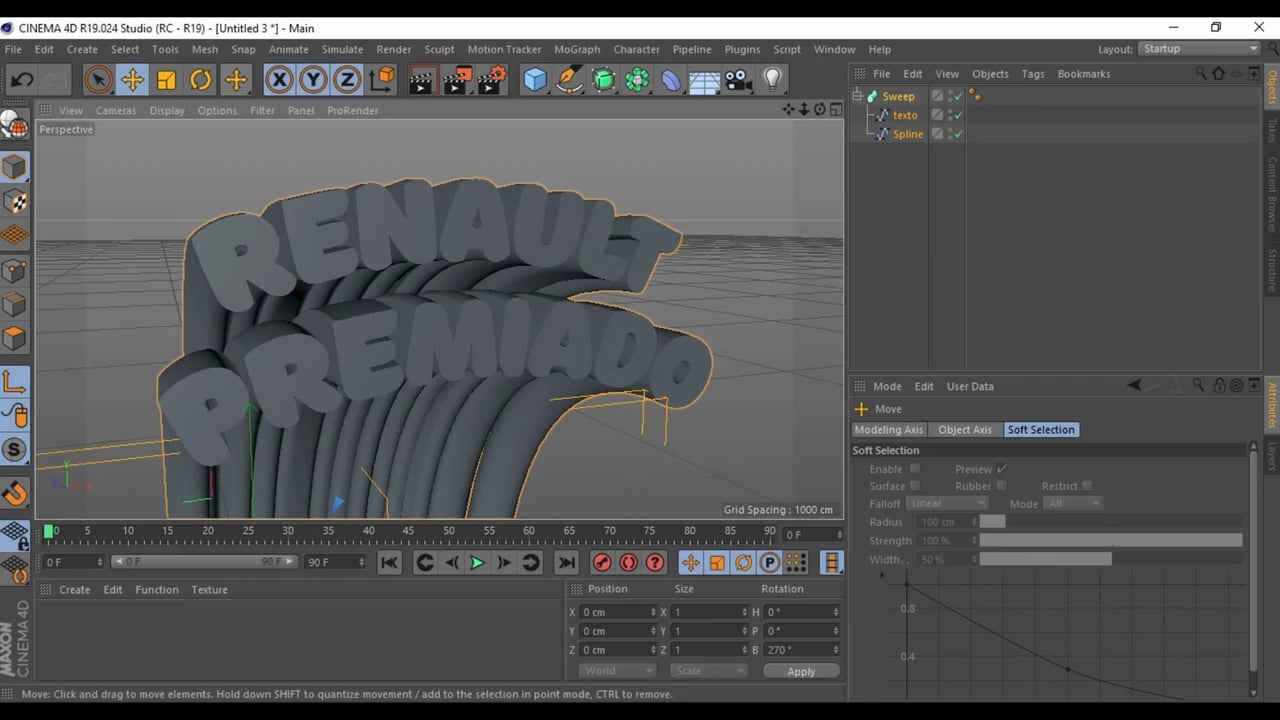Select the Move tool in top toolbar
The height and width of the screenshot is (720, 1280).
pos(132,80)
